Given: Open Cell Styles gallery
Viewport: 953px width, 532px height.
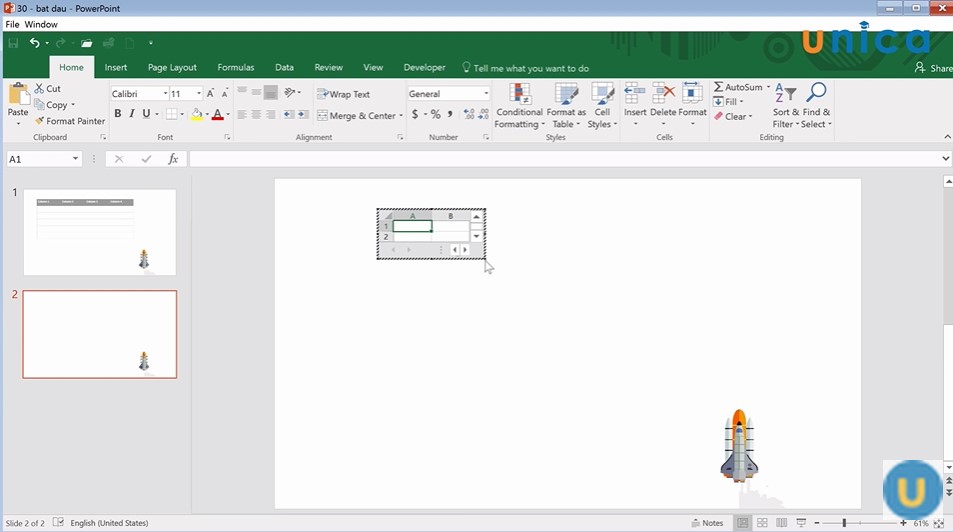Looking at the screenshot, I should click(602, 106).
